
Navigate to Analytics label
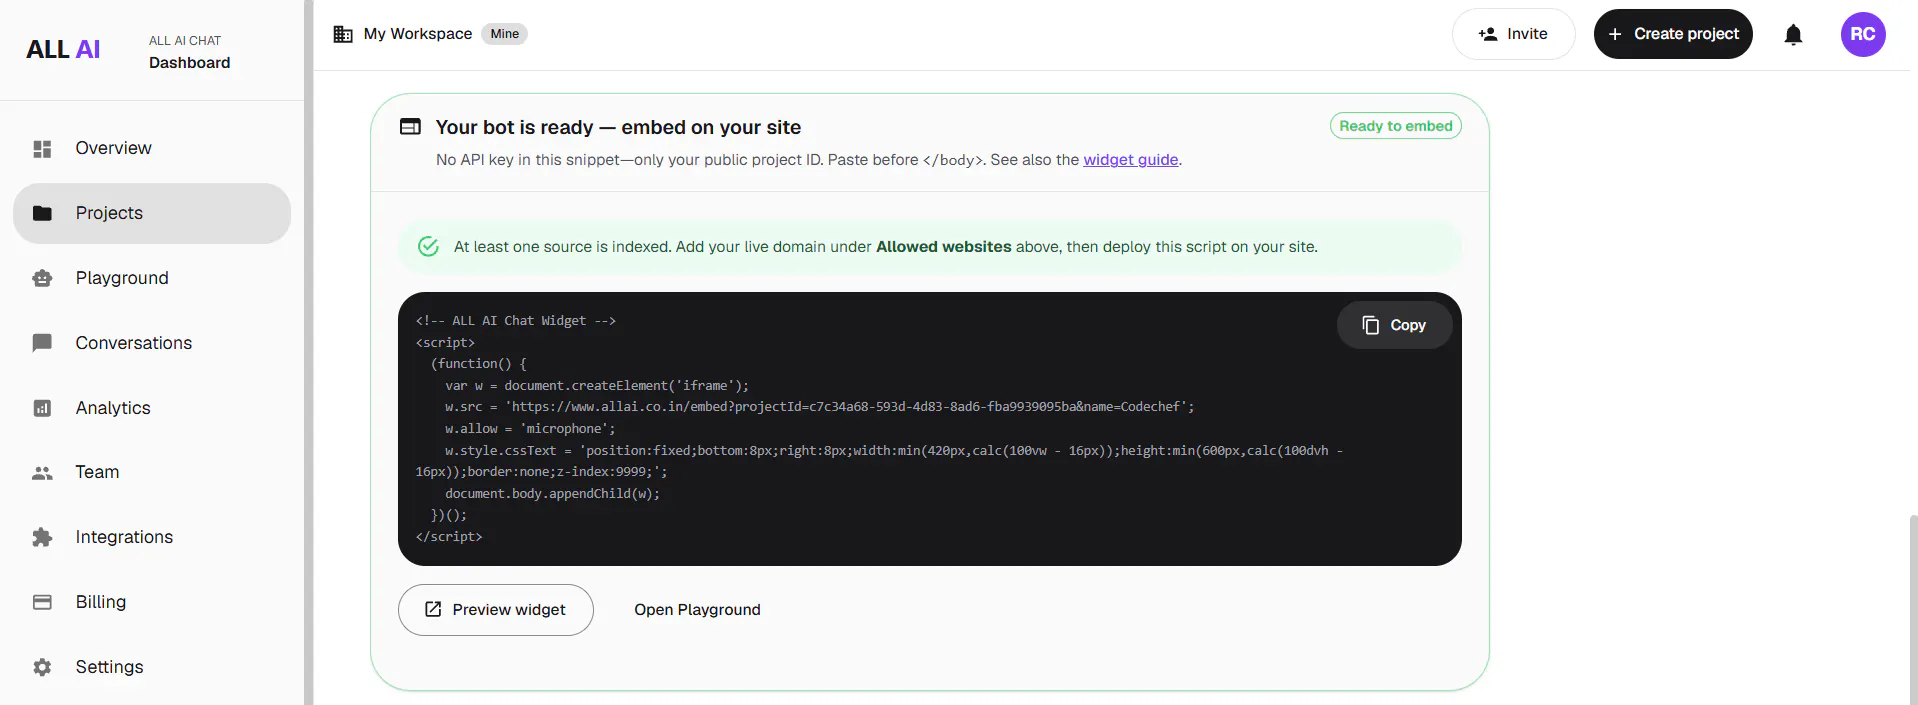click(113, 408)
